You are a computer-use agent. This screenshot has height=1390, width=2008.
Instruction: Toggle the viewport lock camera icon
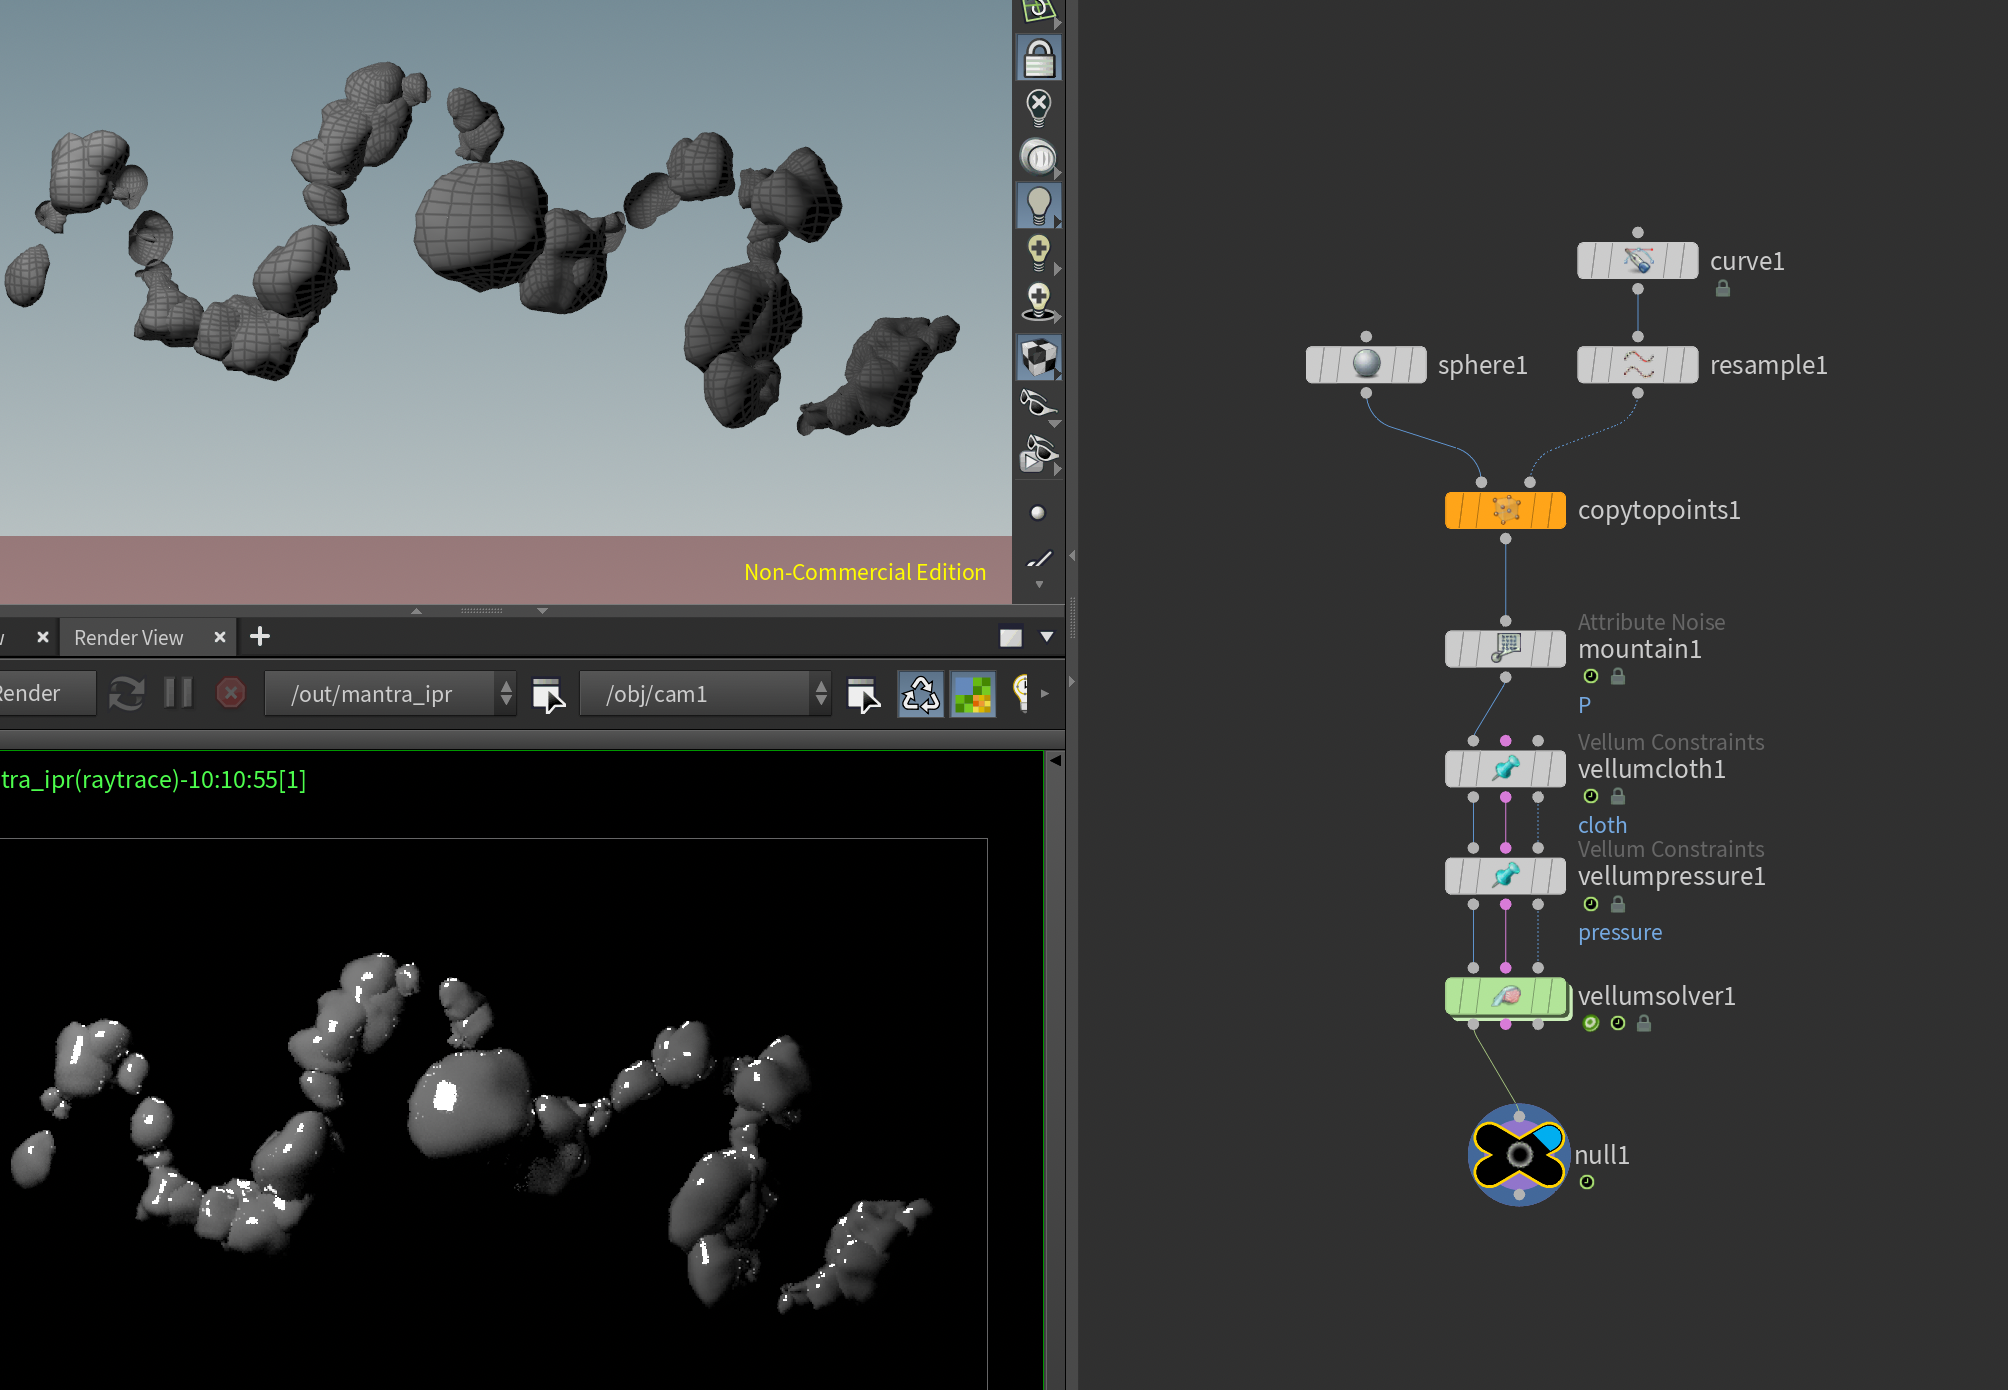(x=1039, y=58)
